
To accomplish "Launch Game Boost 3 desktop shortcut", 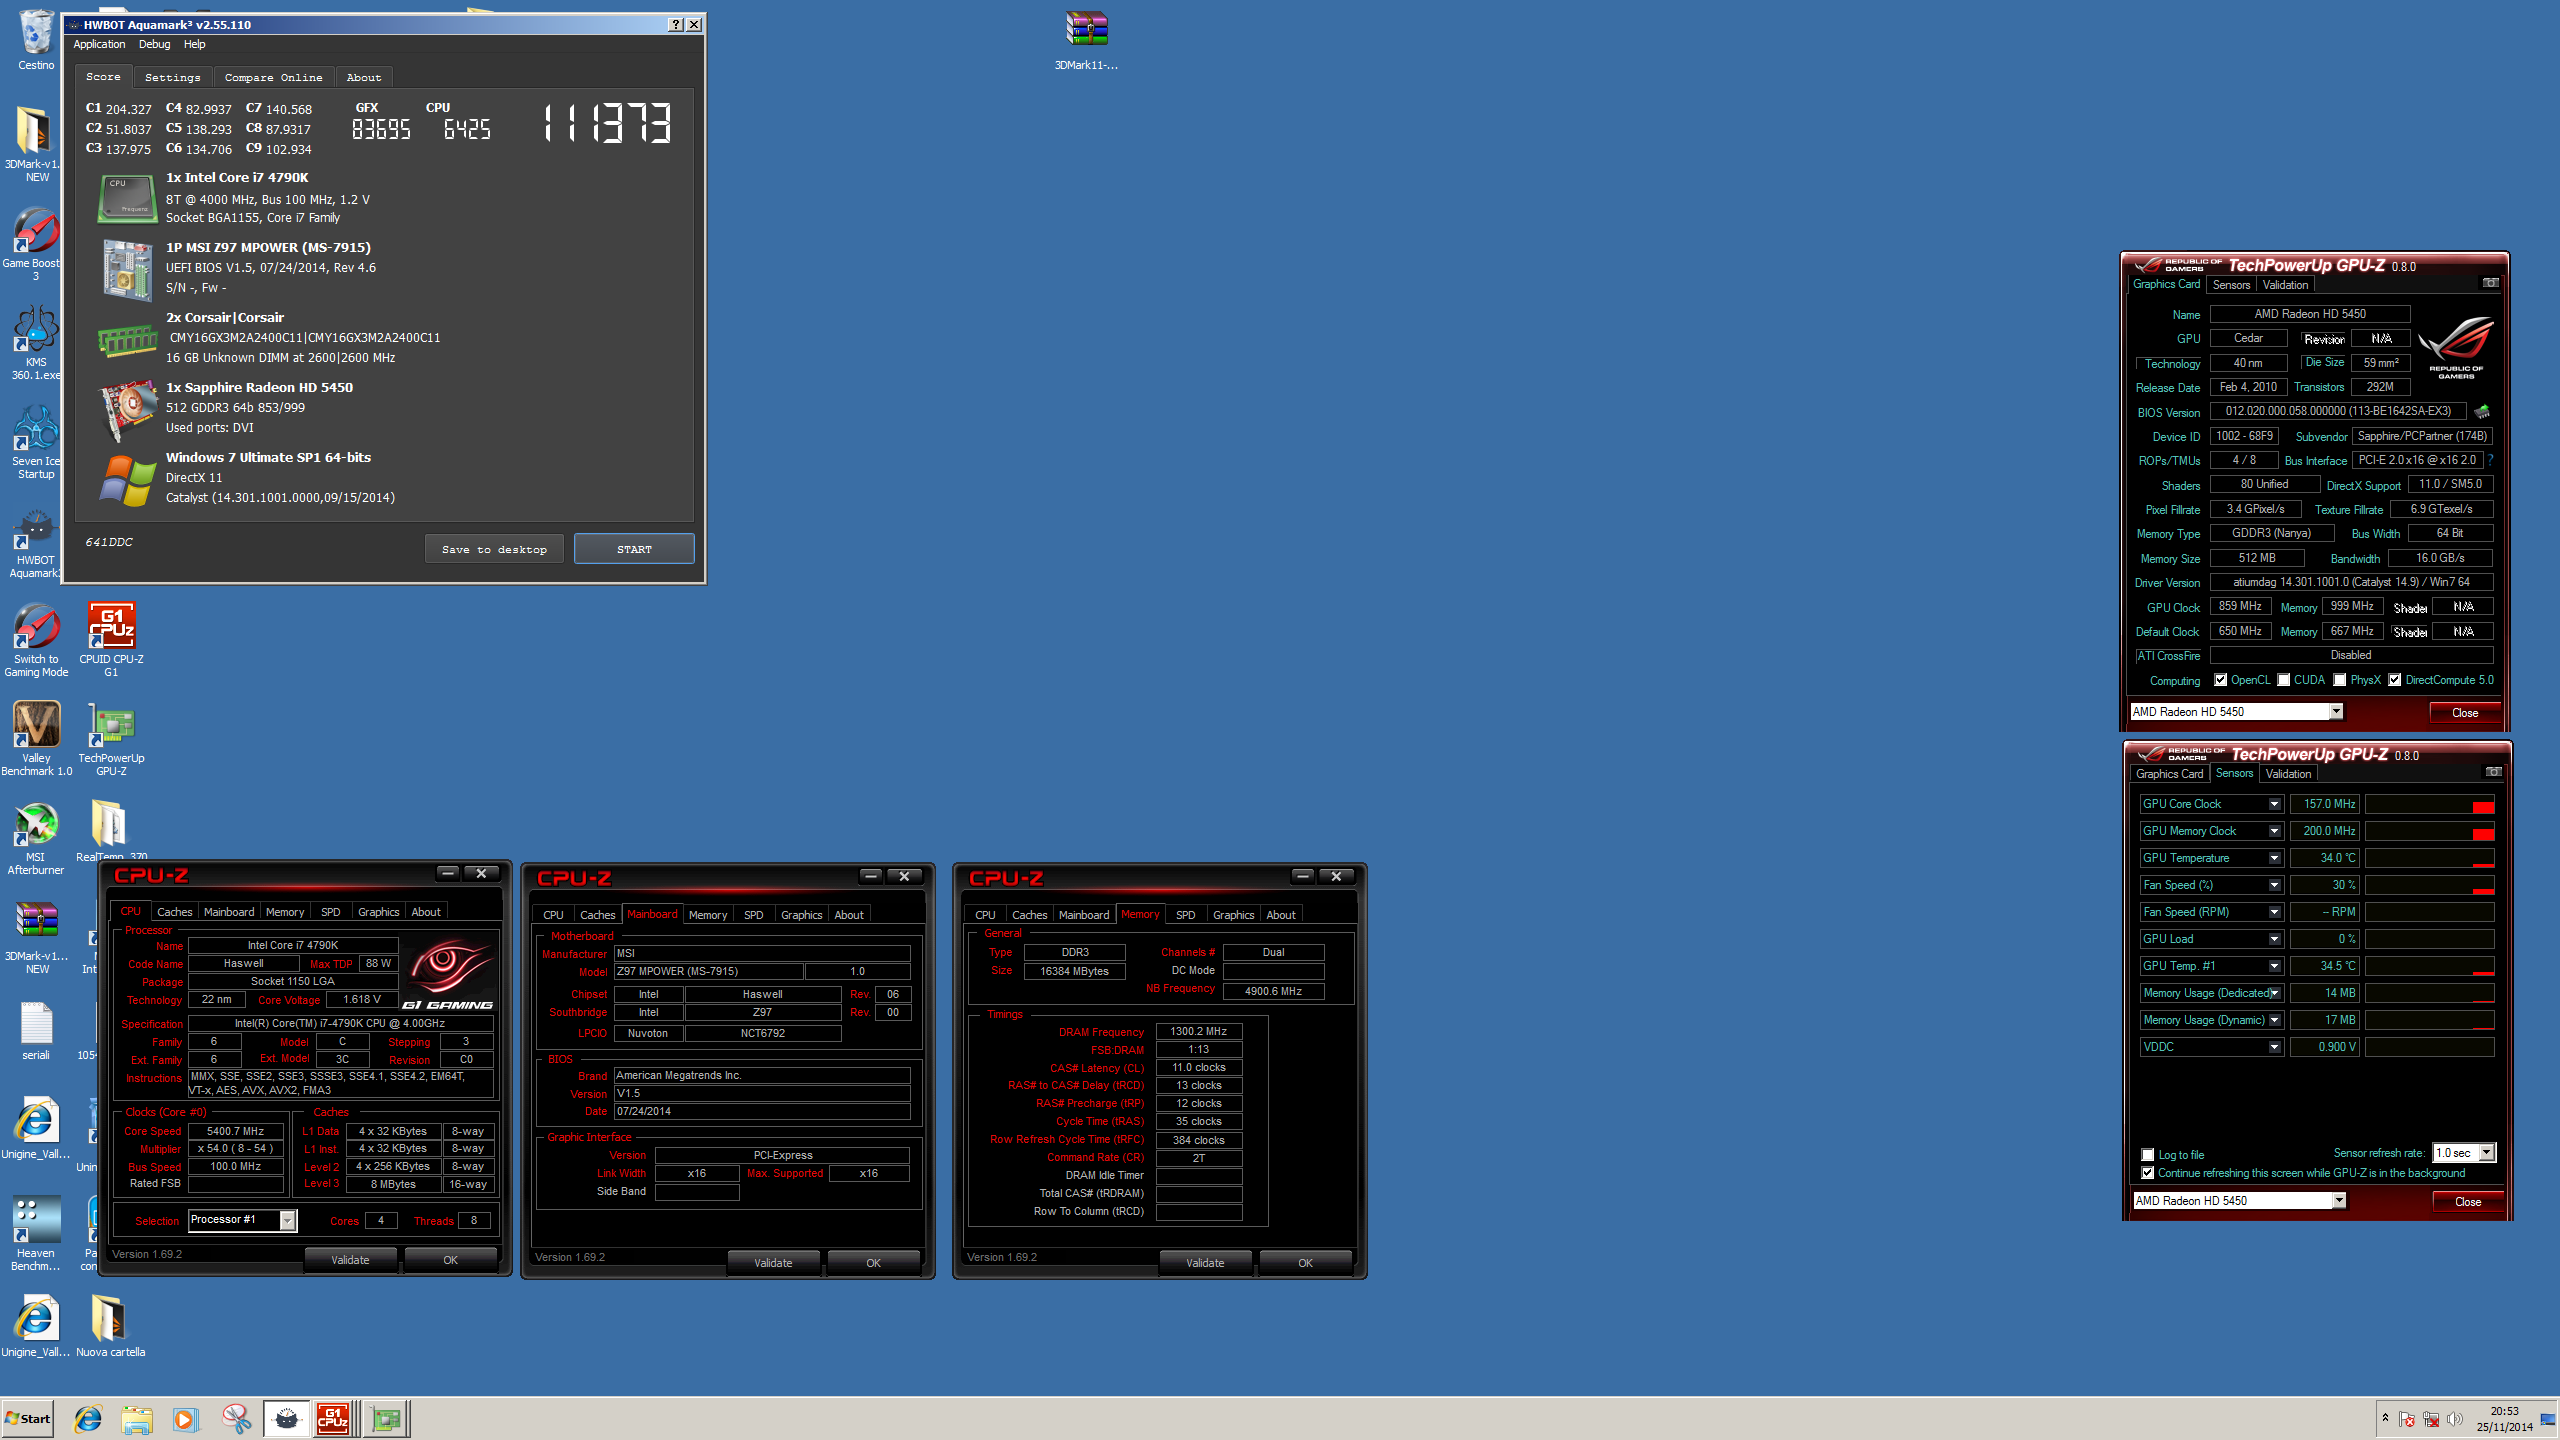I will pos(36,243).
